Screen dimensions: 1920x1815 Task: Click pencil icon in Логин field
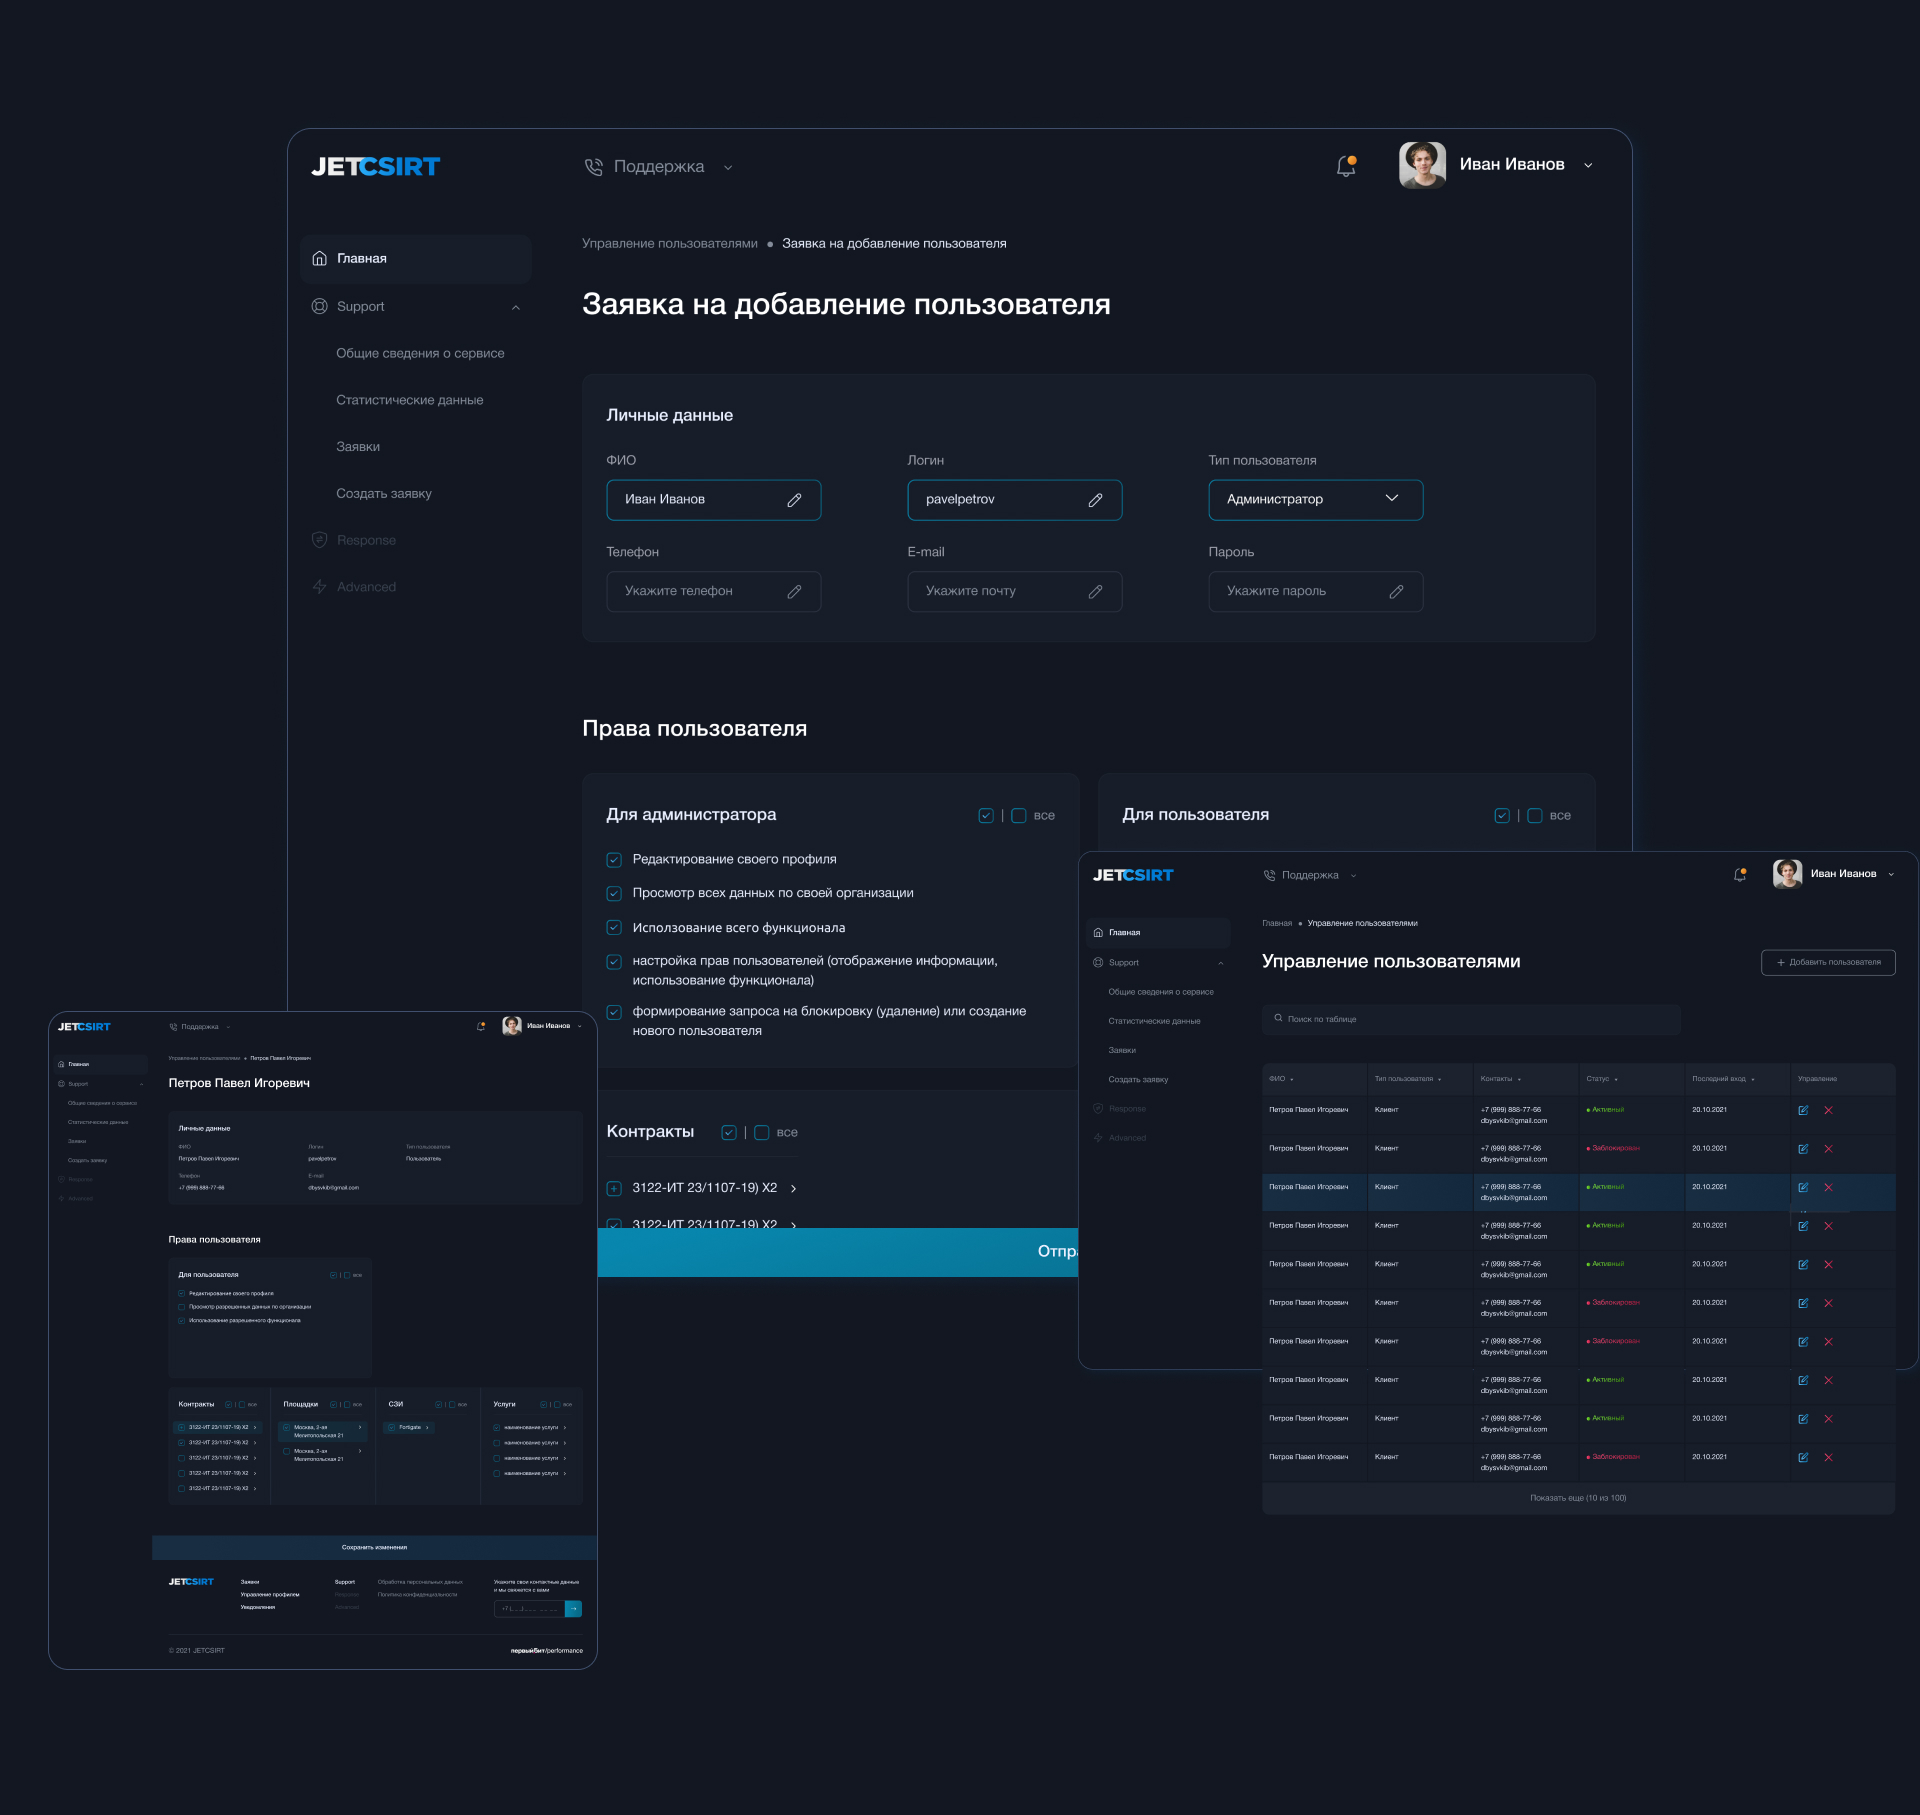pyautogui.click(x=1095, y=500)
